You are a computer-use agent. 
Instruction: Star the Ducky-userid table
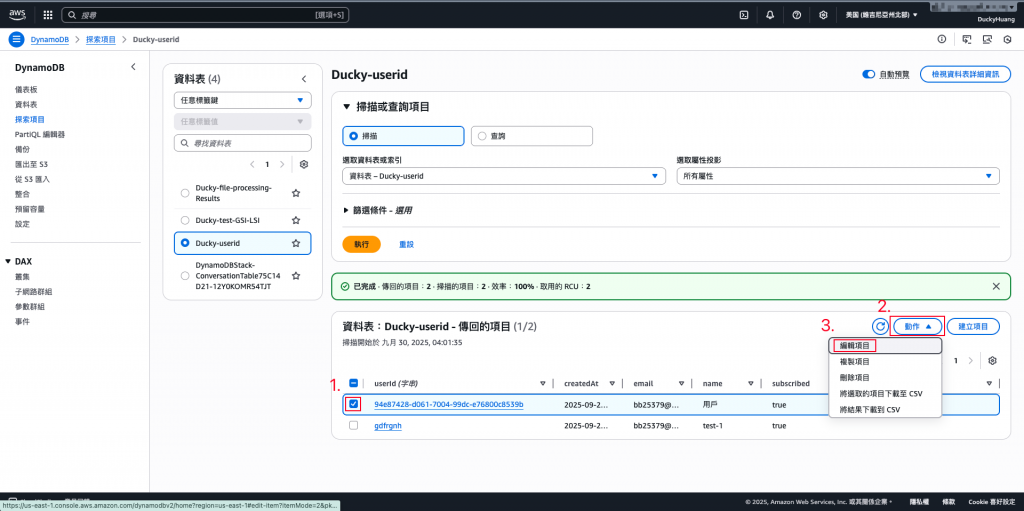click(x=296, y=243)
